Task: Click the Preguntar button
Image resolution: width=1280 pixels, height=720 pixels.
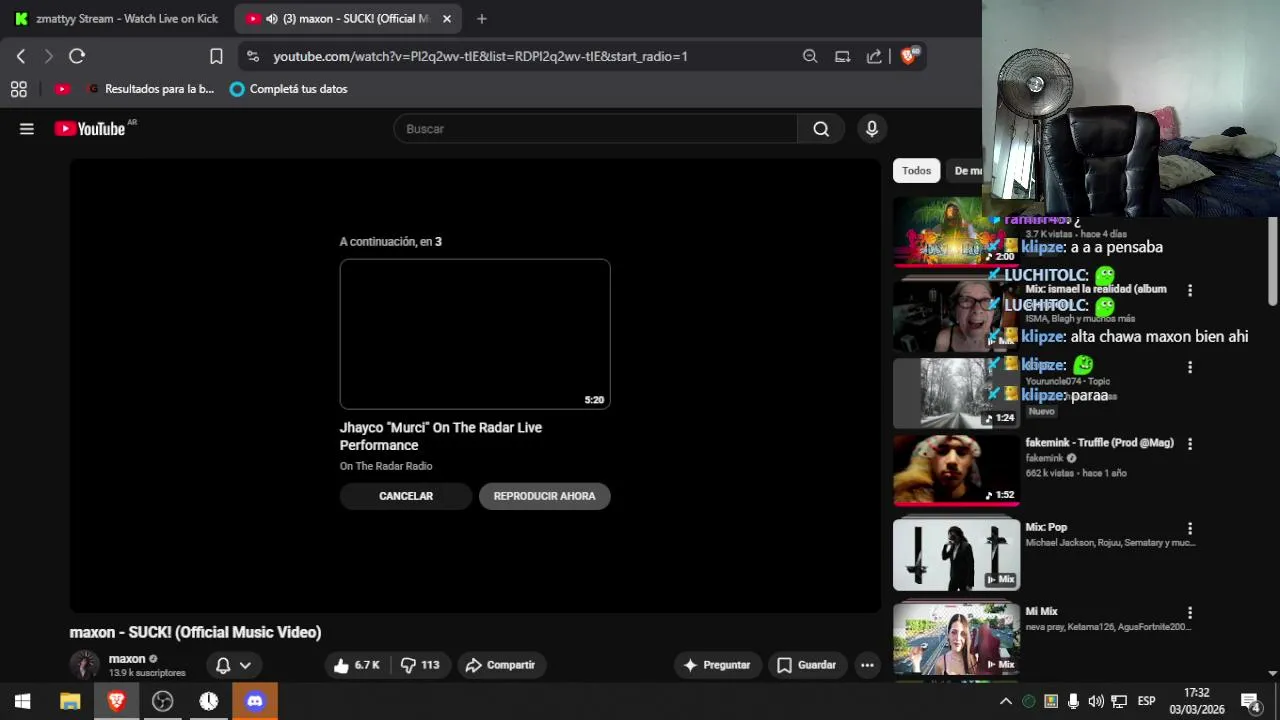Action: [x=716, y=665]
